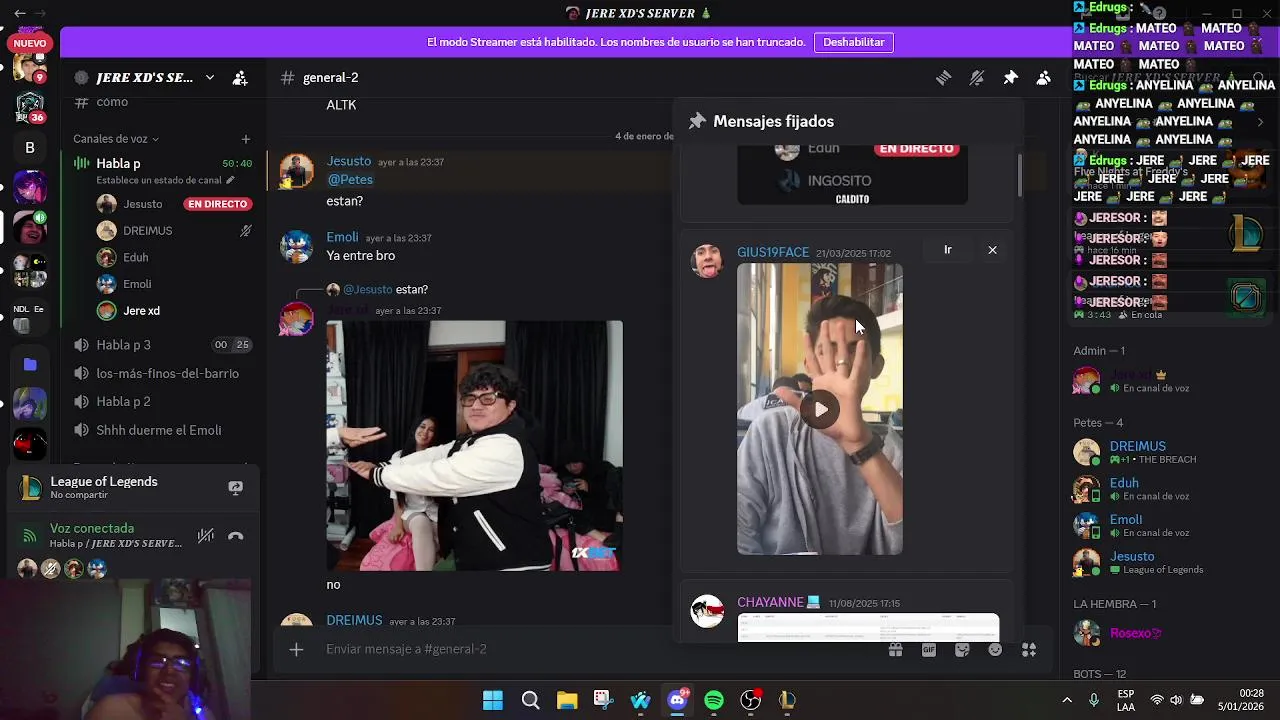The height and width of the screenshot is (720, 1280).
Task: Open the B server icon
Action: pos(29,148)
